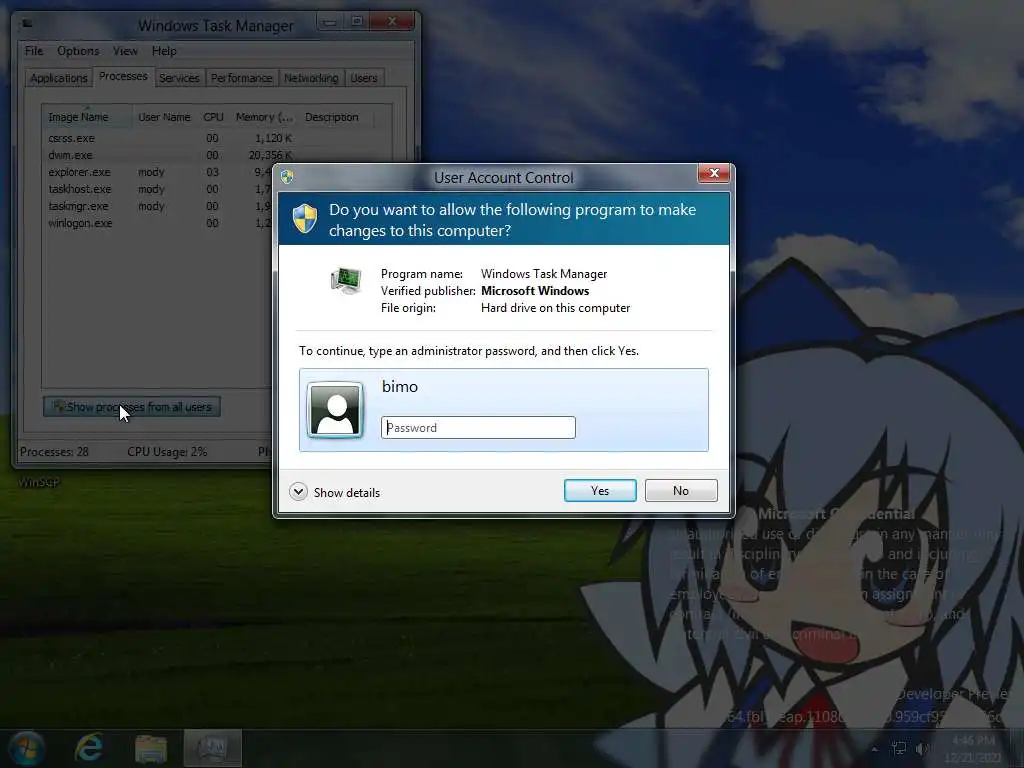Click the Processes: 28 status bar entry
Viewport: 1024px width, 768px height.
[x=54, y=452]
